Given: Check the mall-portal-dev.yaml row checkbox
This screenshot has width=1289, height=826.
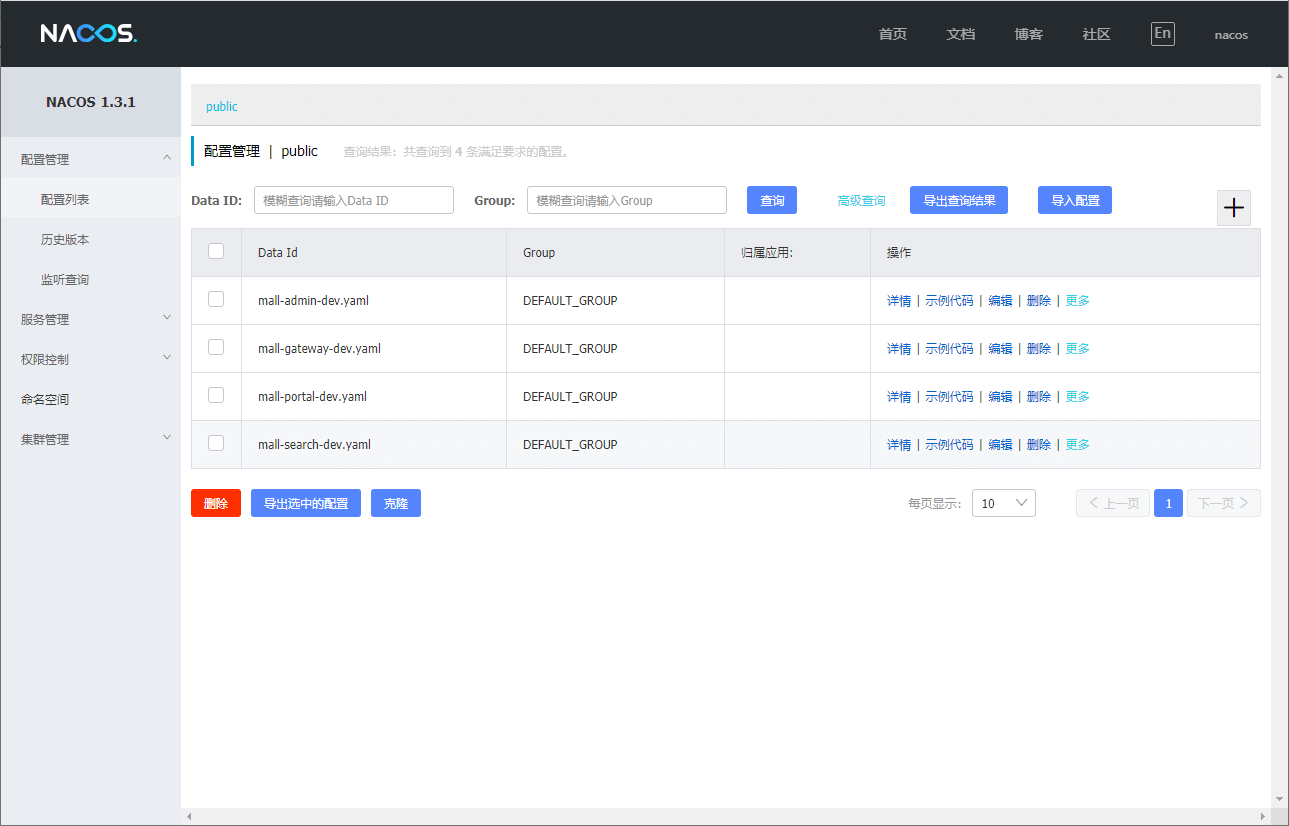Looking at the screenshot, I should (x=216, y=395).
